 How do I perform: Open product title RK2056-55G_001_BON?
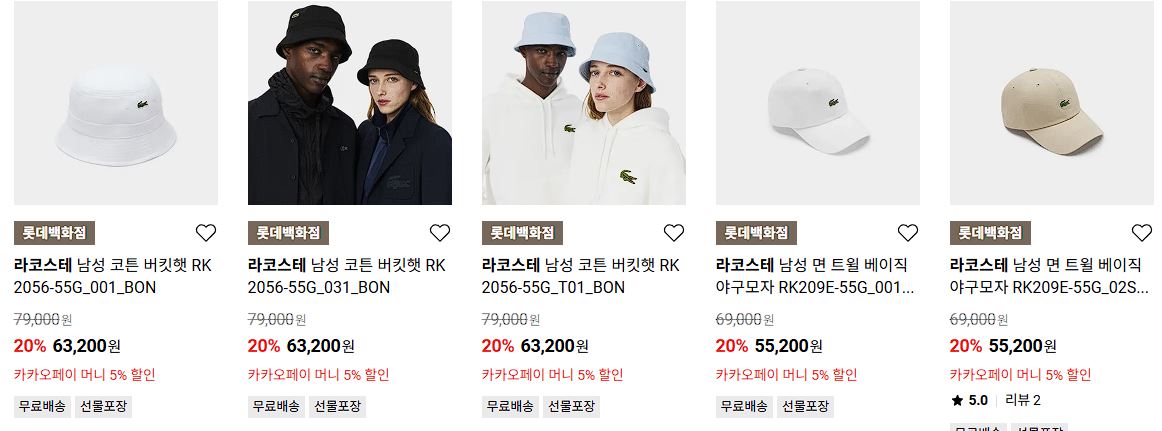pos(113,276)
